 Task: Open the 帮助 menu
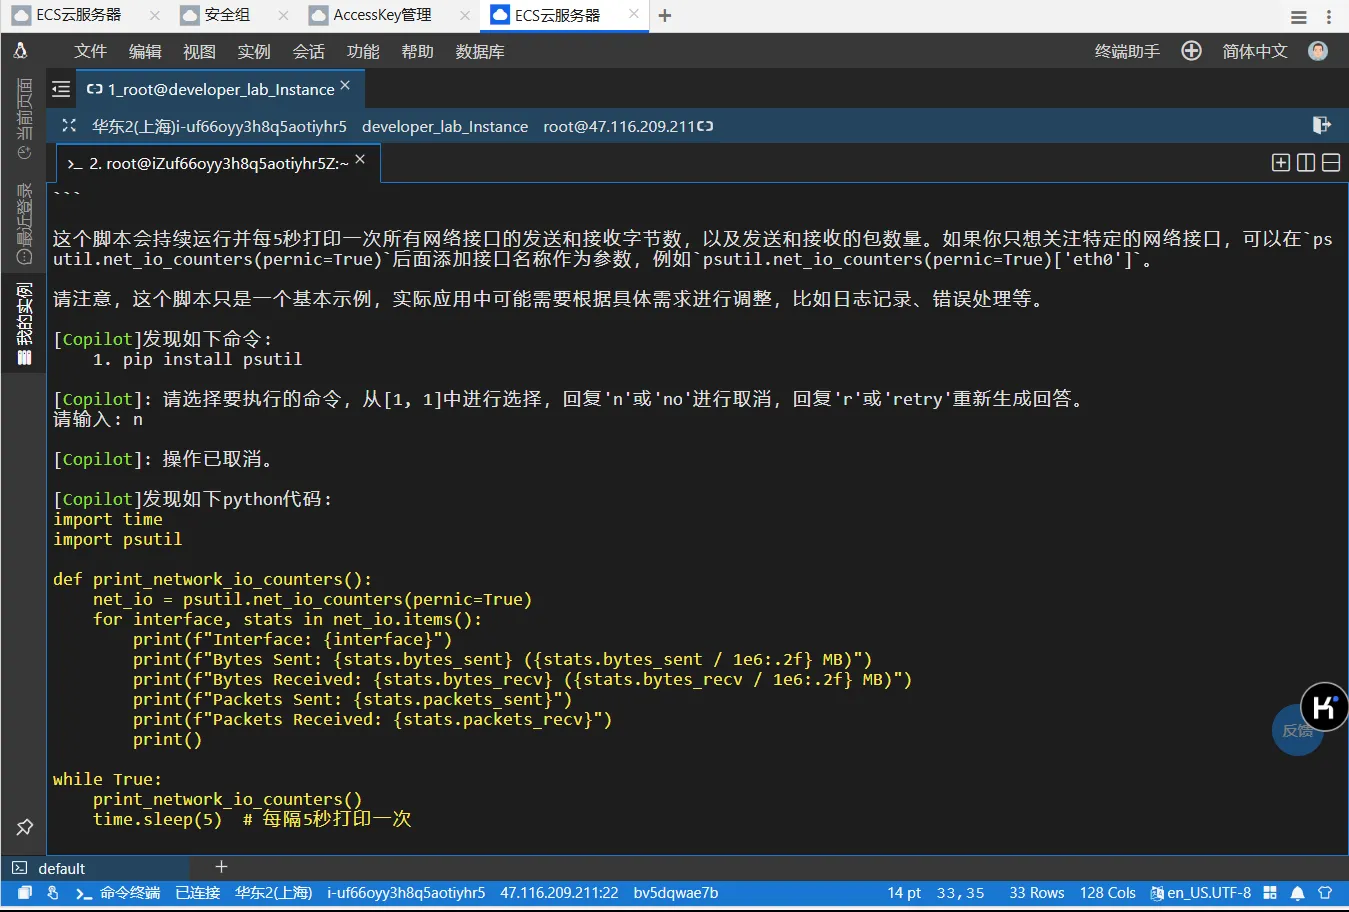(x=417, y=51)
